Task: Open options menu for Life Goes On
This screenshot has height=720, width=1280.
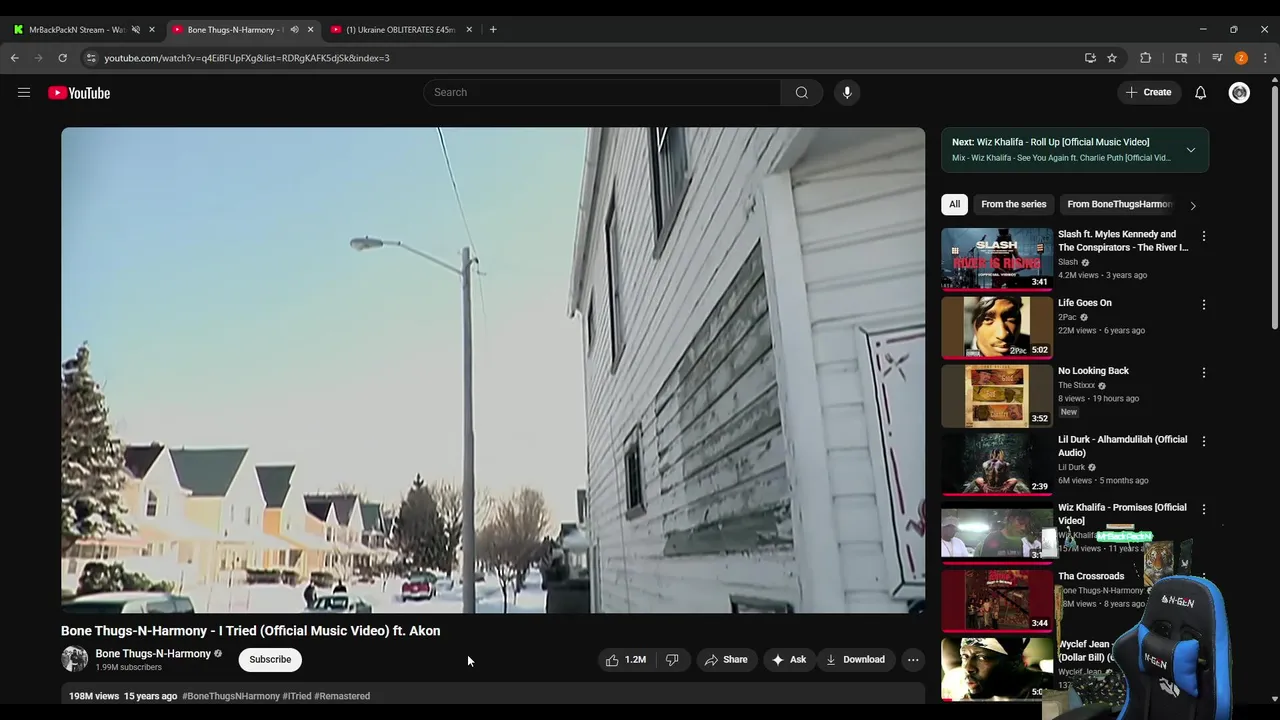Action: (x=1203, y=304)
